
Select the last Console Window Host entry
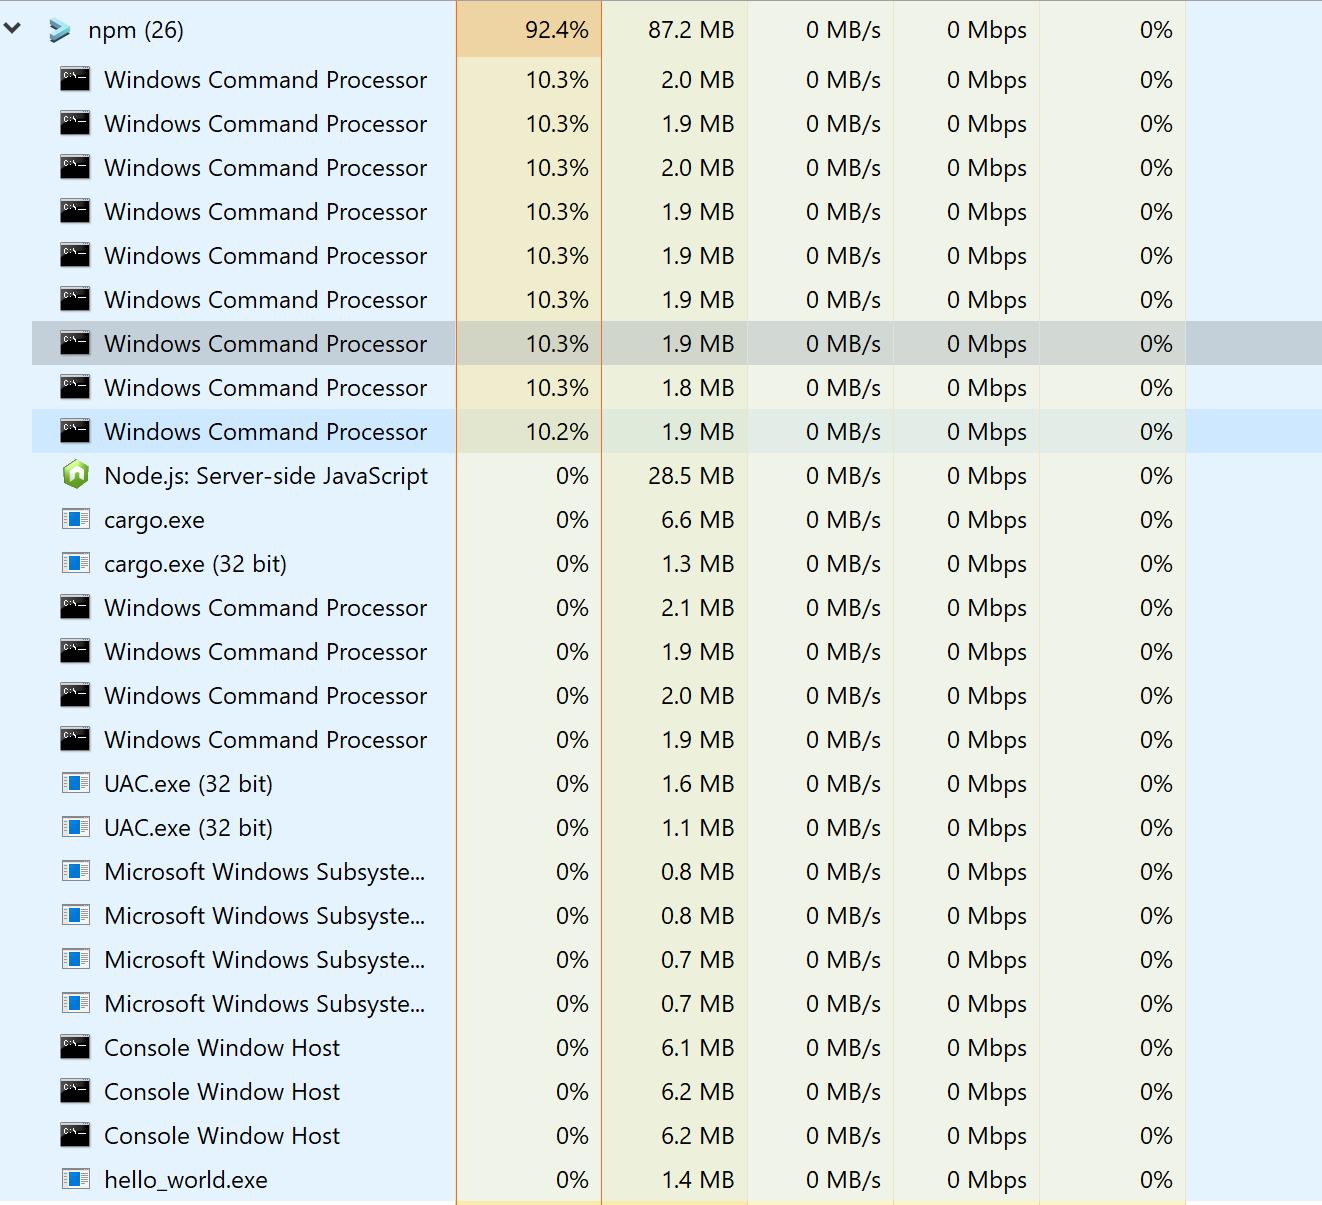pos(221,1135)
